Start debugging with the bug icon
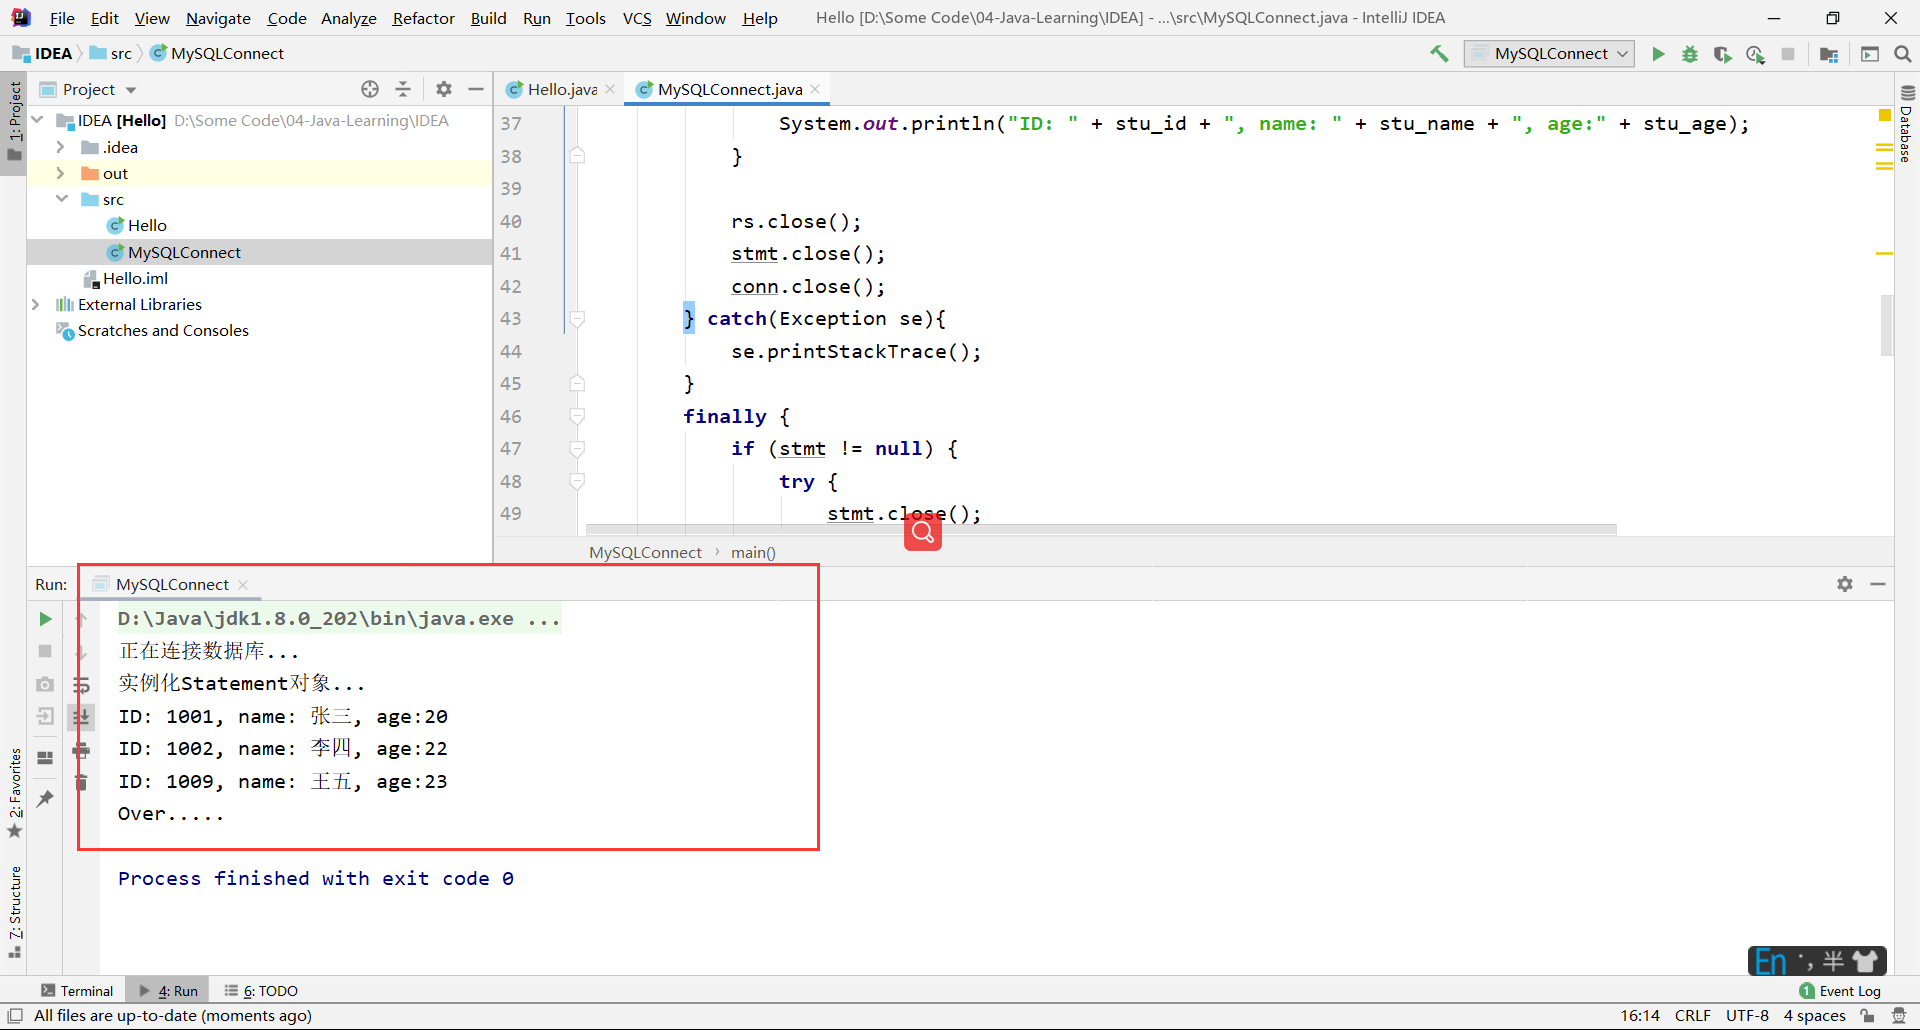 coord(1690,54)
